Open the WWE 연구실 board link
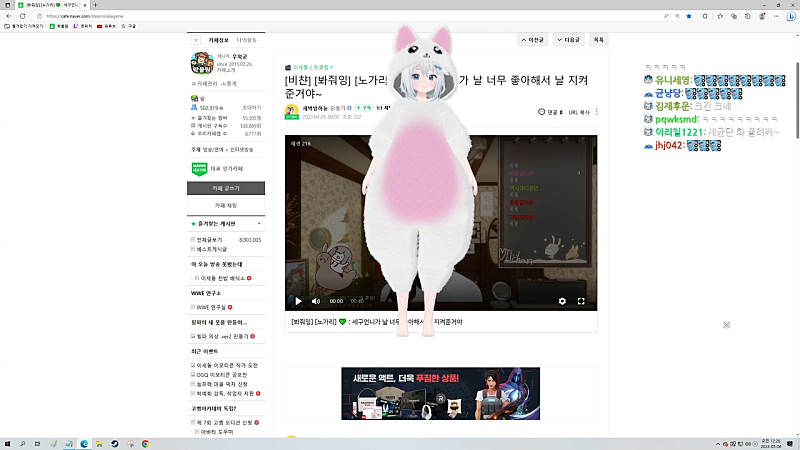The image size is (800, 450). [x=211, y=307]
